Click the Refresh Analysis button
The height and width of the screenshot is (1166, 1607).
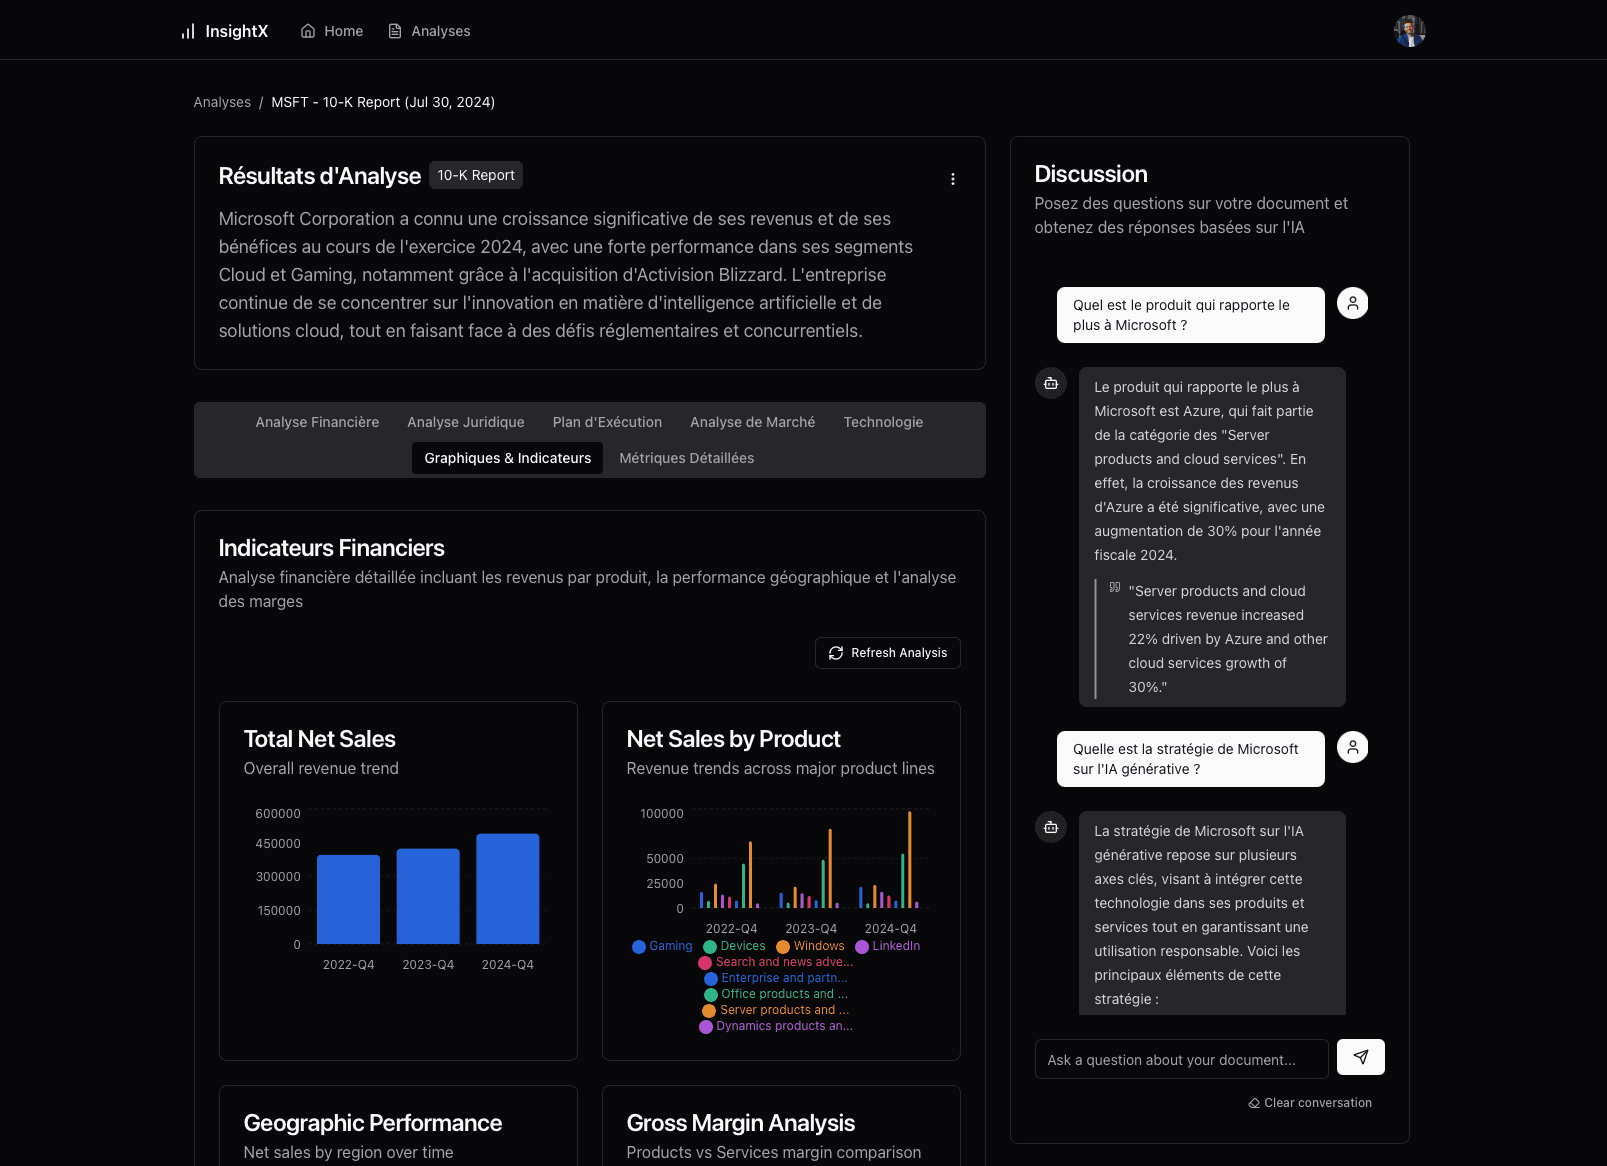pyautogui.click(x=888, y=653)
